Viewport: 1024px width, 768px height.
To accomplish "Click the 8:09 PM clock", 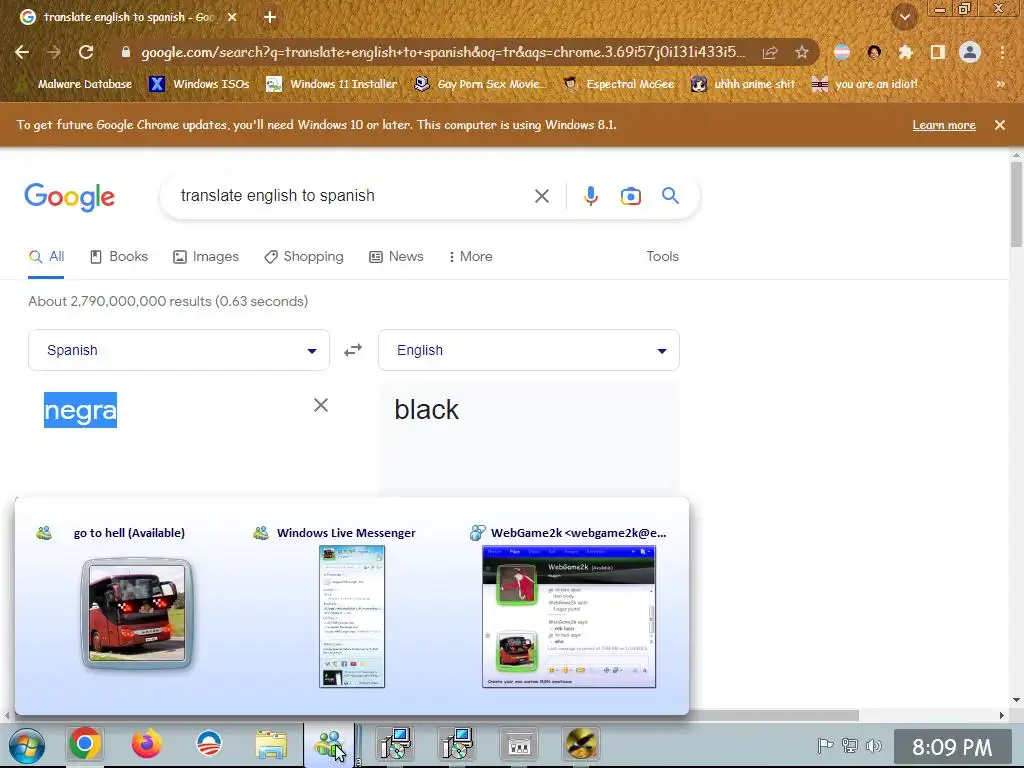I will 952,746.
